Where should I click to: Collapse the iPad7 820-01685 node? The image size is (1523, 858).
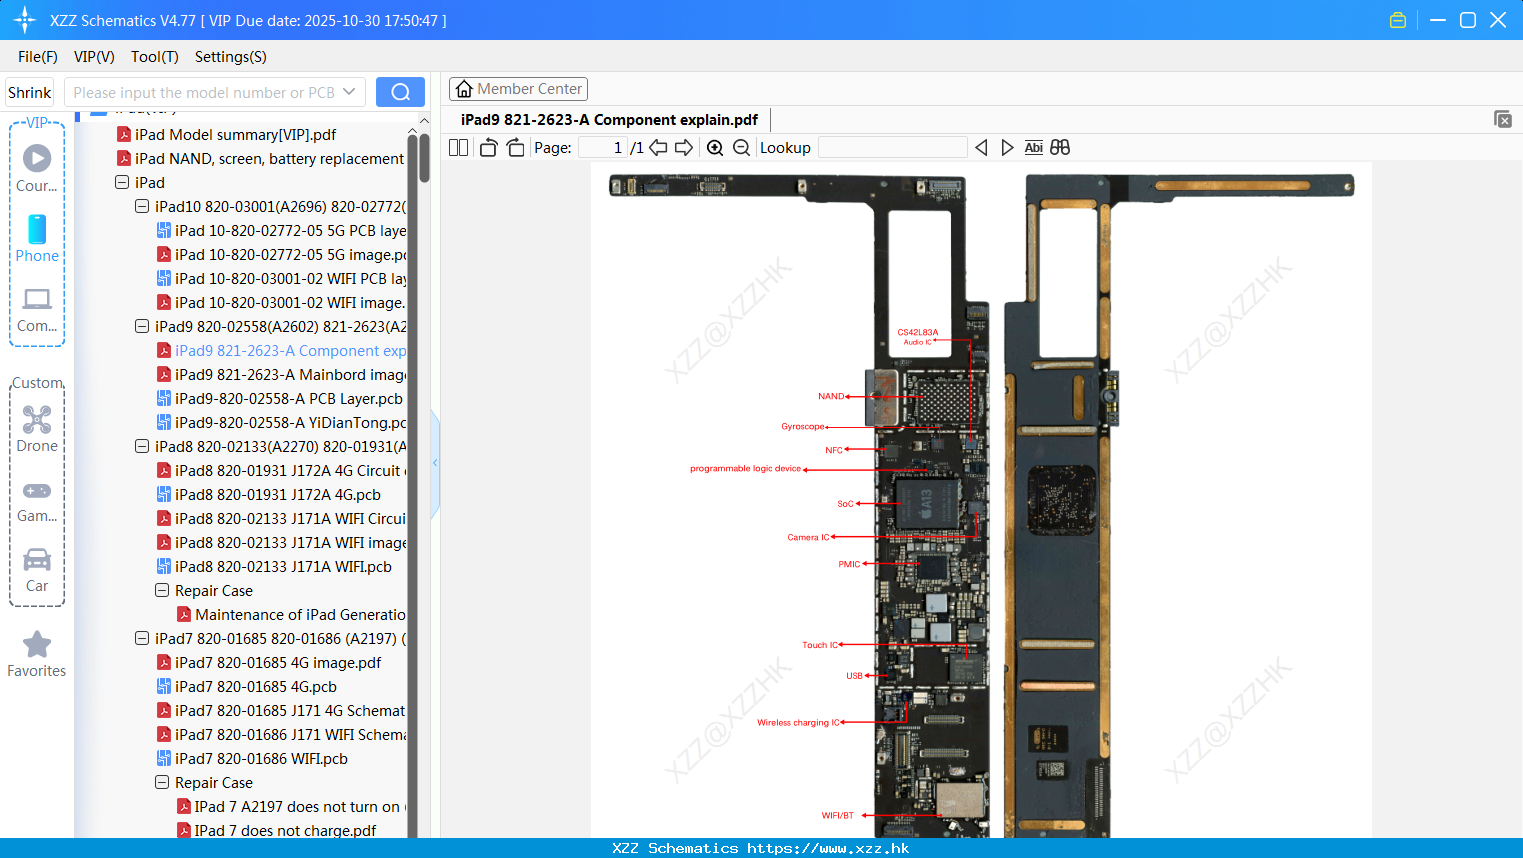(142, 638)
